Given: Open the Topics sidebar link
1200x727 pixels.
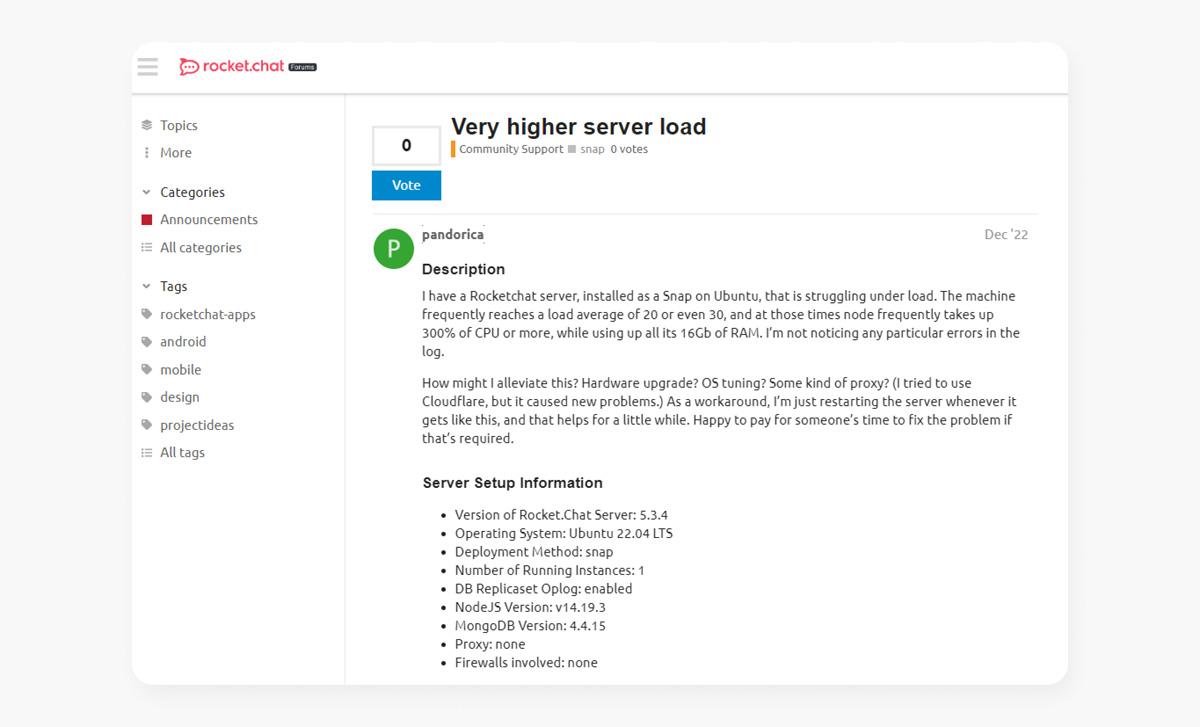Looking at the screenshot, I should coord(179,125).
